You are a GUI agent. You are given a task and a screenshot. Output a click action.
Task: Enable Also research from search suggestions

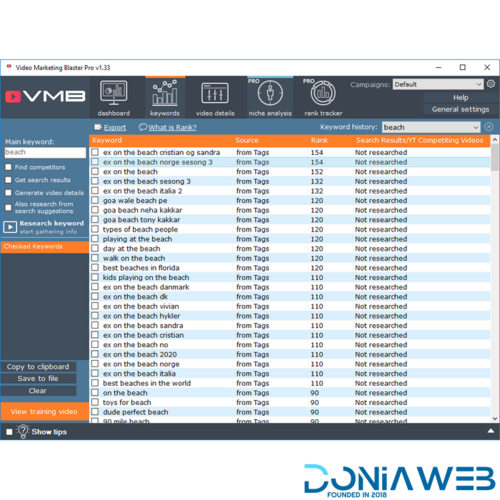coord(8,207)
